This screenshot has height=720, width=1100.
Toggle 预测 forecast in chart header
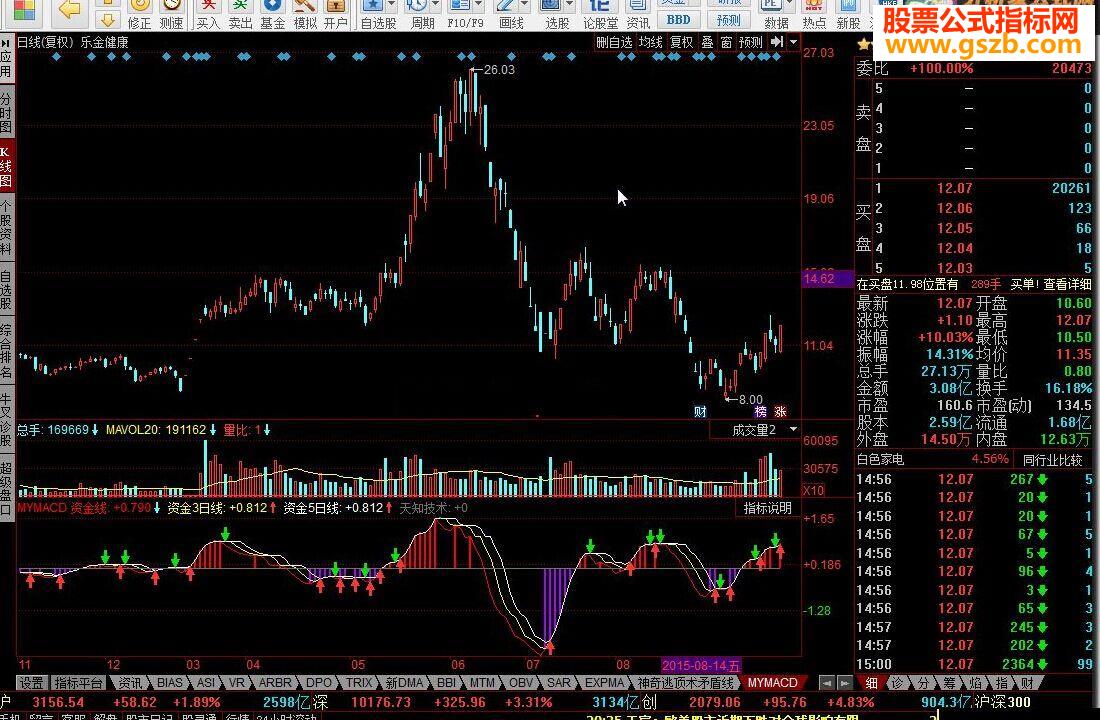pyautogui.click(x=751, y=42)
